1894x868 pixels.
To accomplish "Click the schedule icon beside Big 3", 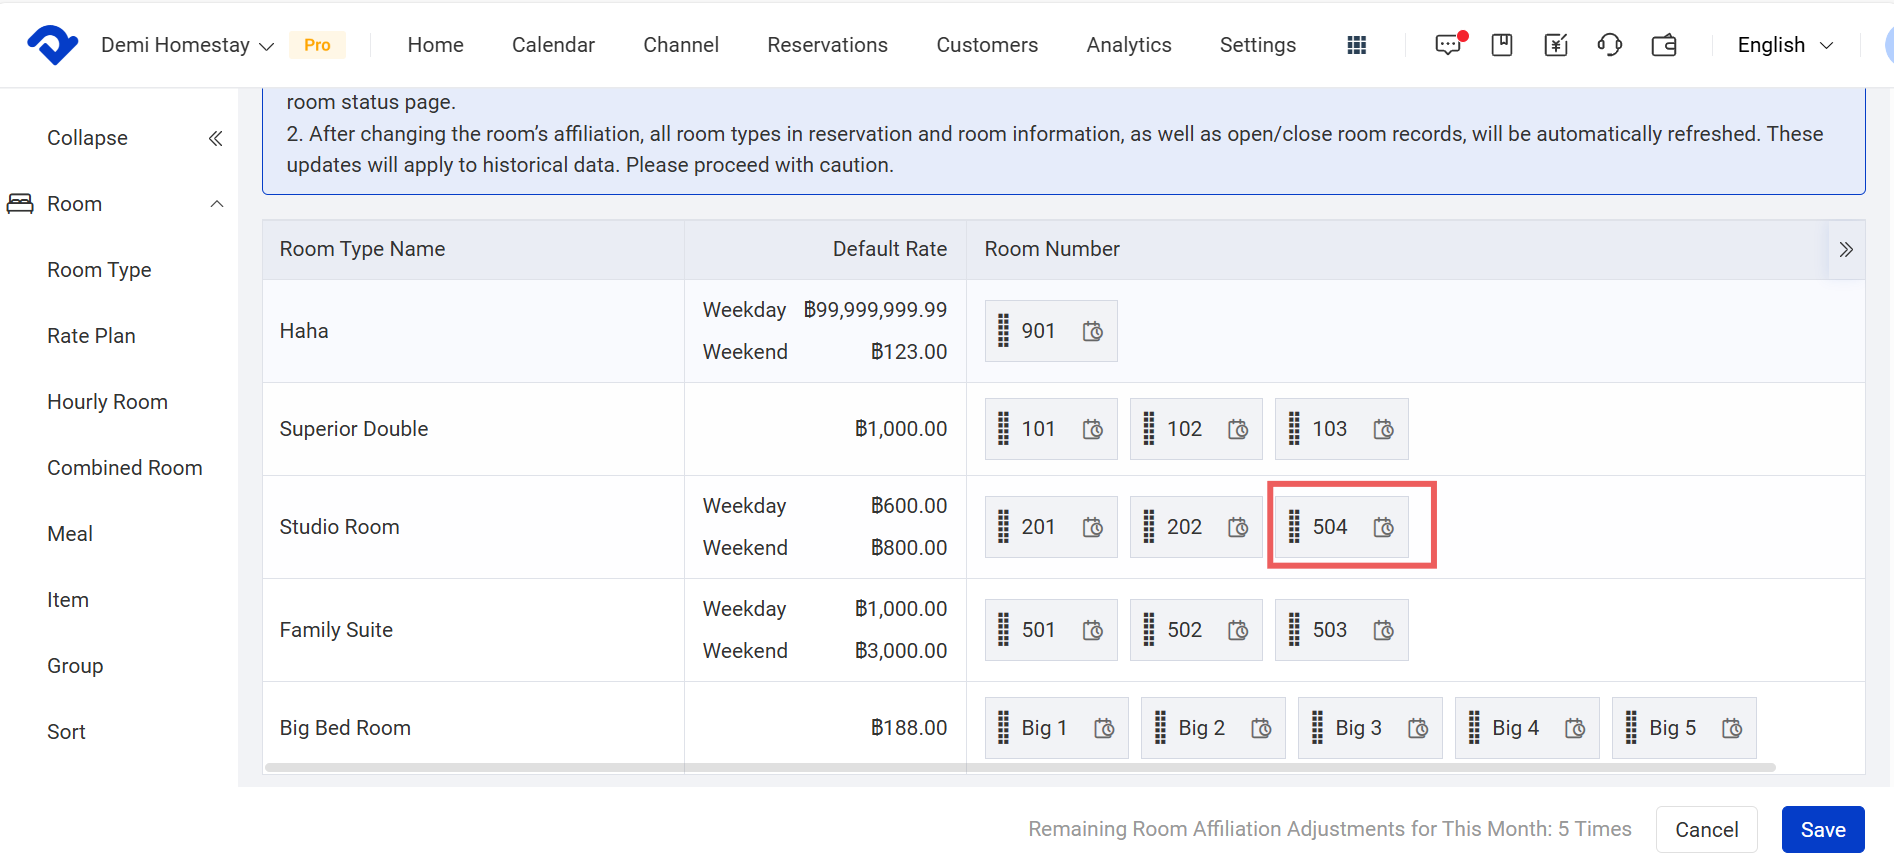I will tap(1418, 728).
